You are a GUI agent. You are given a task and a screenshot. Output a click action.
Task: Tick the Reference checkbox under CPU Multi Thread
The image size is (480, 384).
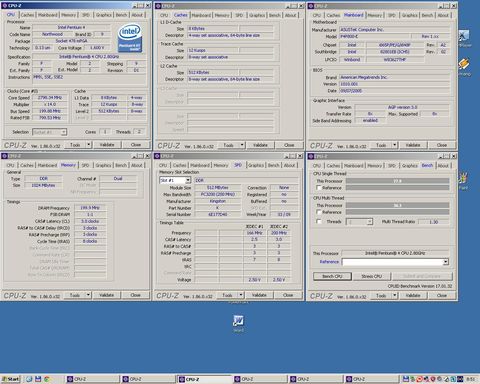(319, 212)
